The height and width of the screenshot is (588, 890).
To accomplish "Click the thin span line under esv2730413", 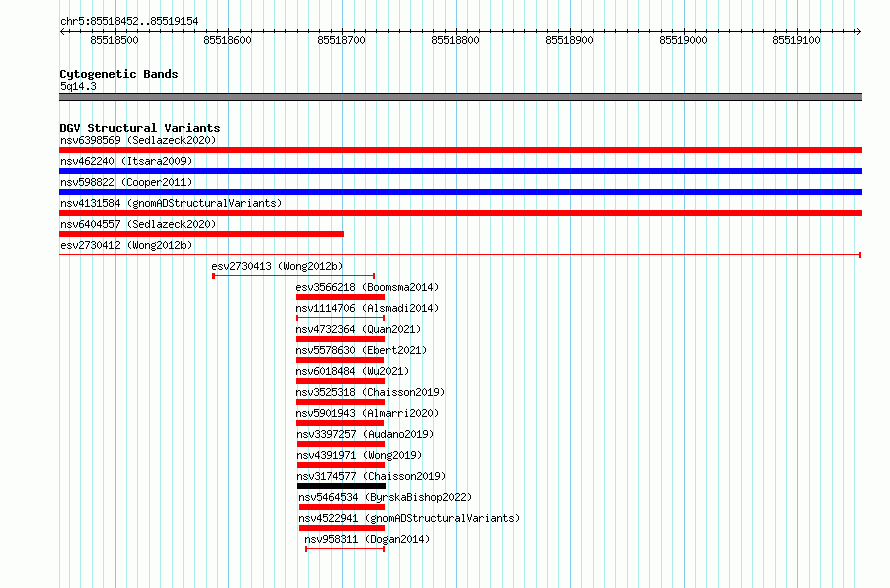I will [x=293, y=276].
